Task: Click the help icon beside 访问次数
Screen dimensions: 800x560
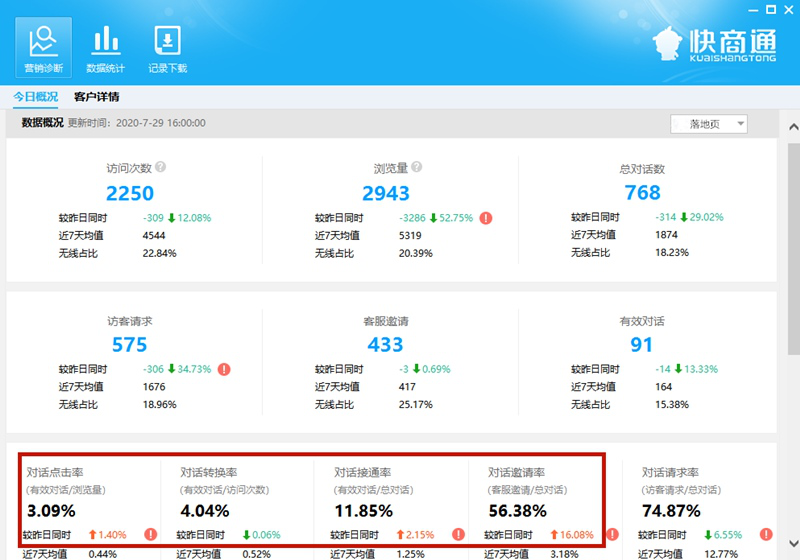Action: (x=160, y=168)
